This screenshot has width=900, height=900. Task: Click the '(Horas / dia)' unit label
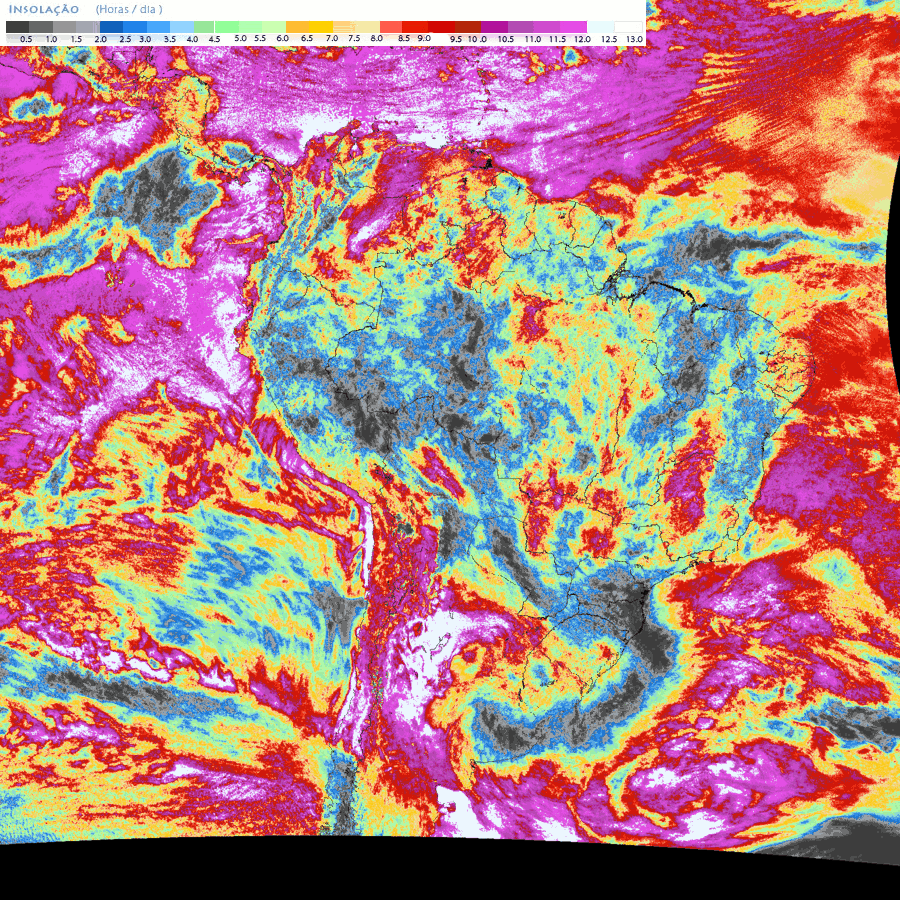(129, 9)
